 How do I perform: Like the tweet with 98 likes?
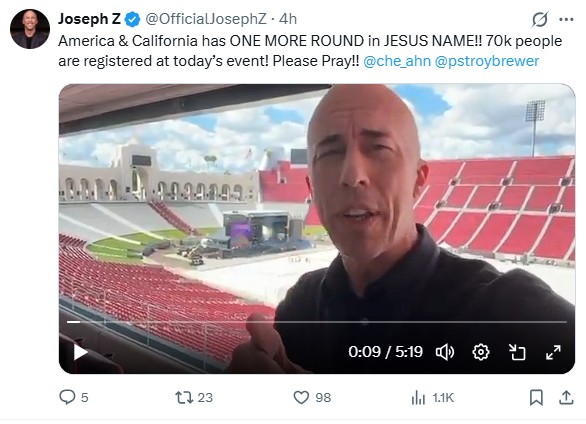pyautogui.click(x=301, y=397)
